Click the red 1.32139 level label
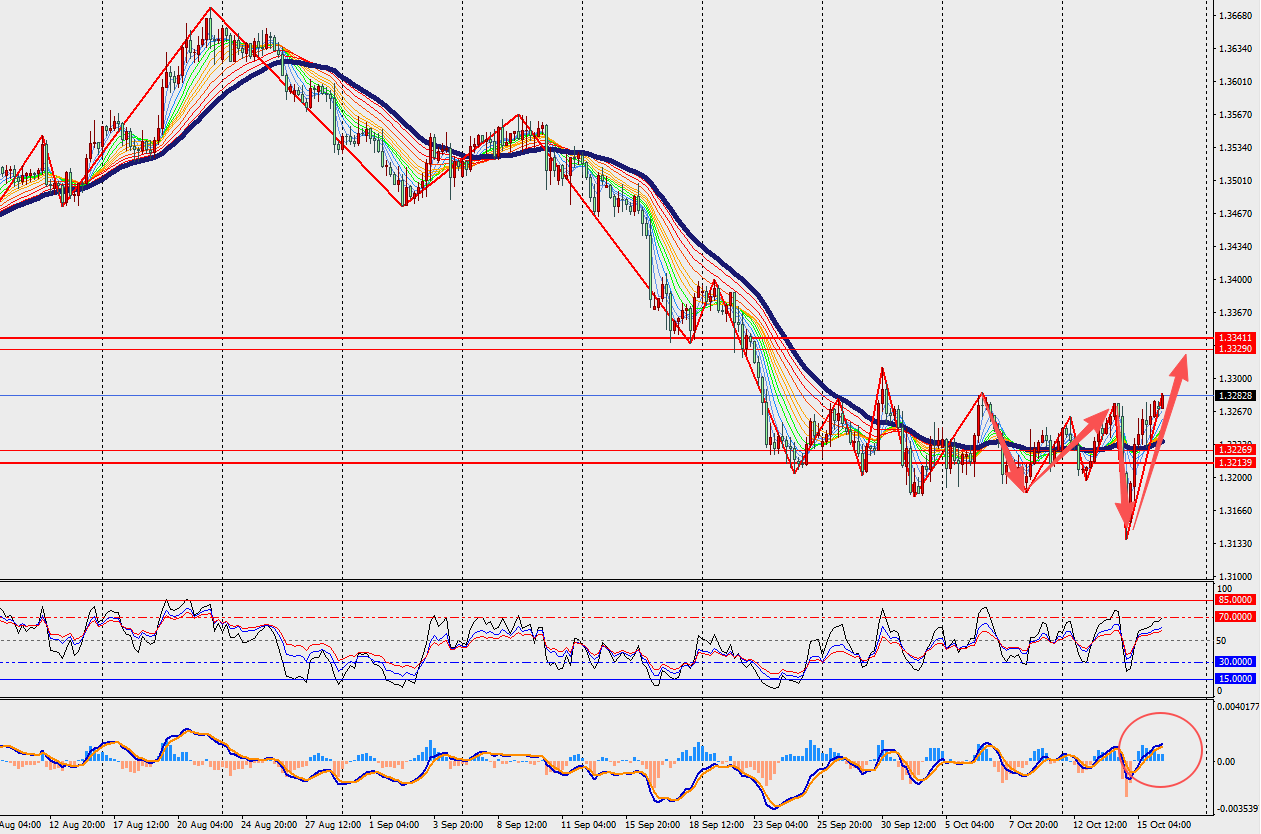 pos(1235,462)
